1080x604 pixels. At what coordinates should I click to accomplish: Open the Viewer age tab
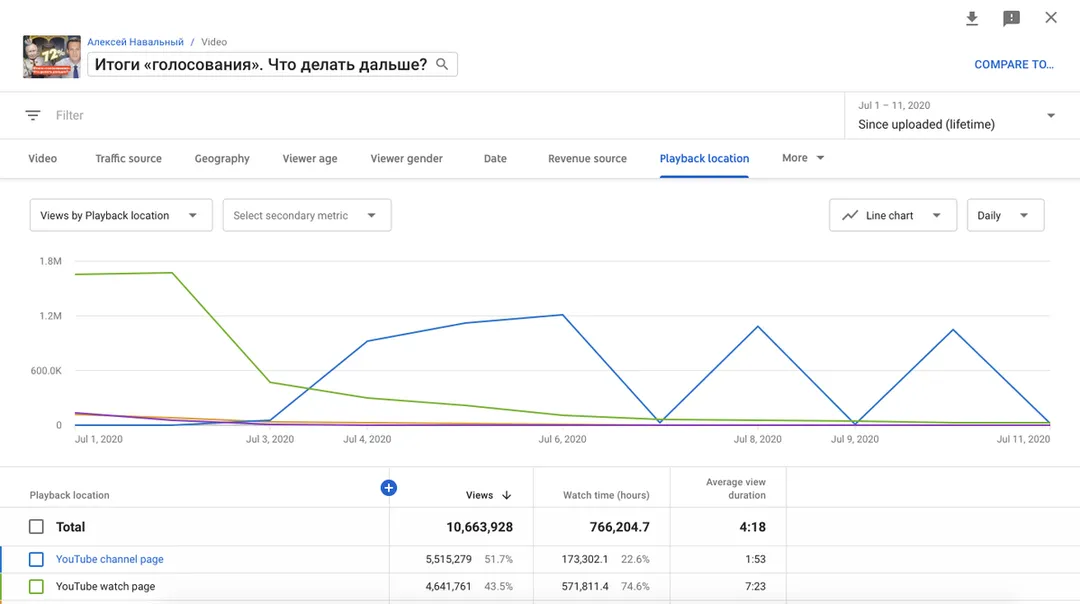pyautogui.click(x=310, y=158)
